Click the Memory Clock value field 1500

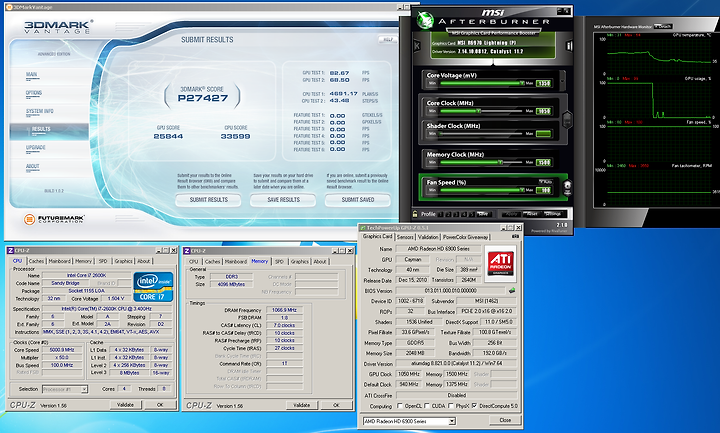pos(543,163)
